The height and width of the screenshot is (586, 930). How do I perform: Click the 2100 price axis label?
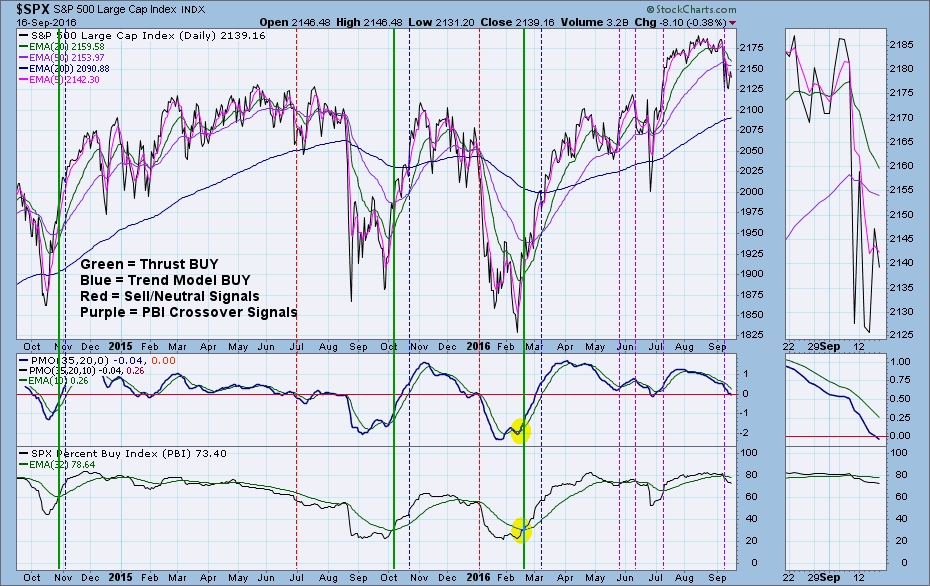click(x=751, y=110)
